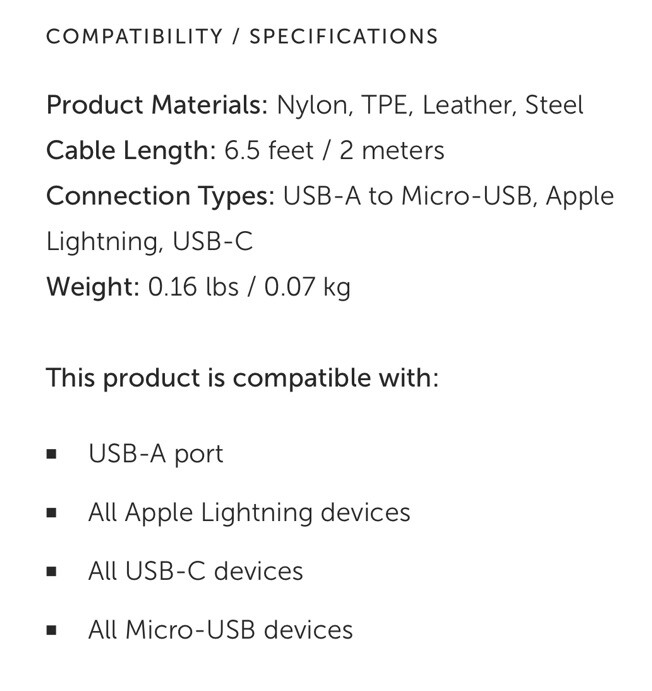Click the bullet beside All USB-C devices
The height and width of the screenshot is (691, 652).
pos(52,572)
